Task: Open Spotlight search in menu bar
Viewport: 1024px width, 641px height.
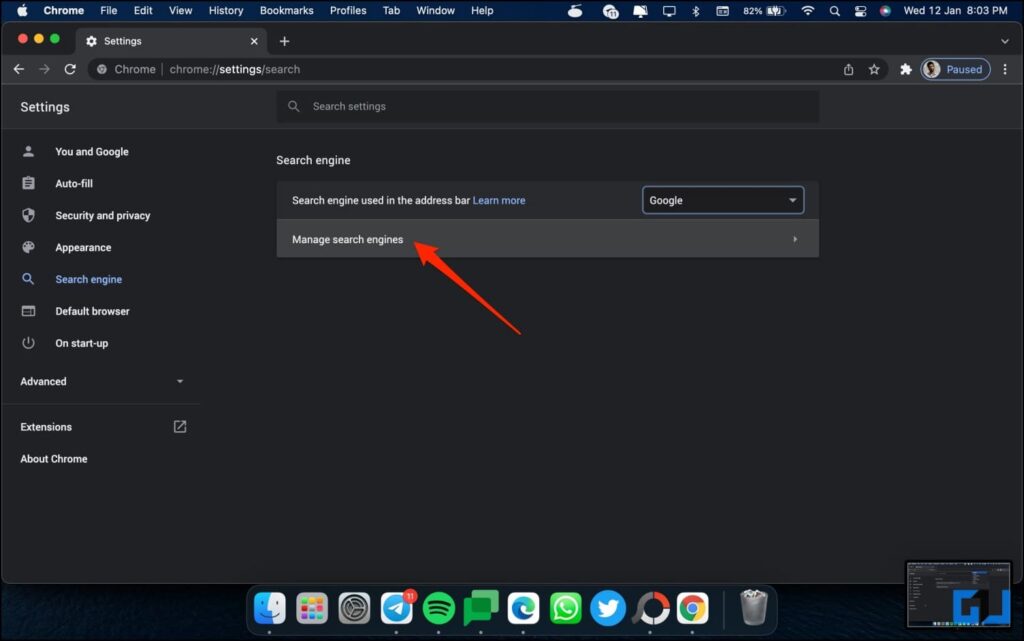Action: (835, 10)
